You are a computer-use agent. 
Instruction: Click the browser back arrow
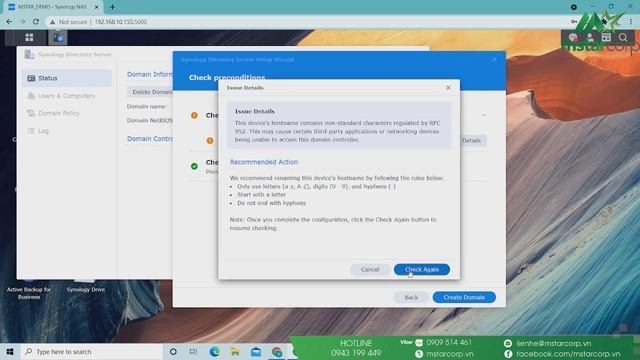tap(9, 22)
